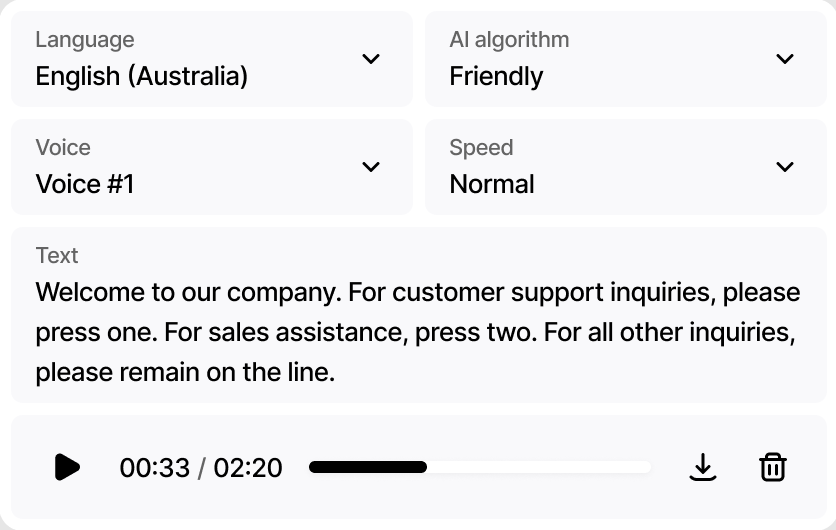Click the Friendly algorithm value

[496, 76]
